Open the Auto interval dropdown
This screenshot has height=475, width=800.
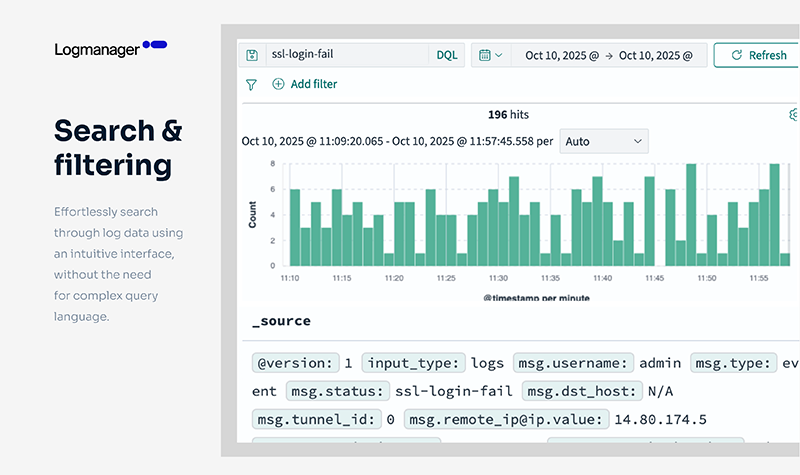pyautogui.click(x=604, y=141)
